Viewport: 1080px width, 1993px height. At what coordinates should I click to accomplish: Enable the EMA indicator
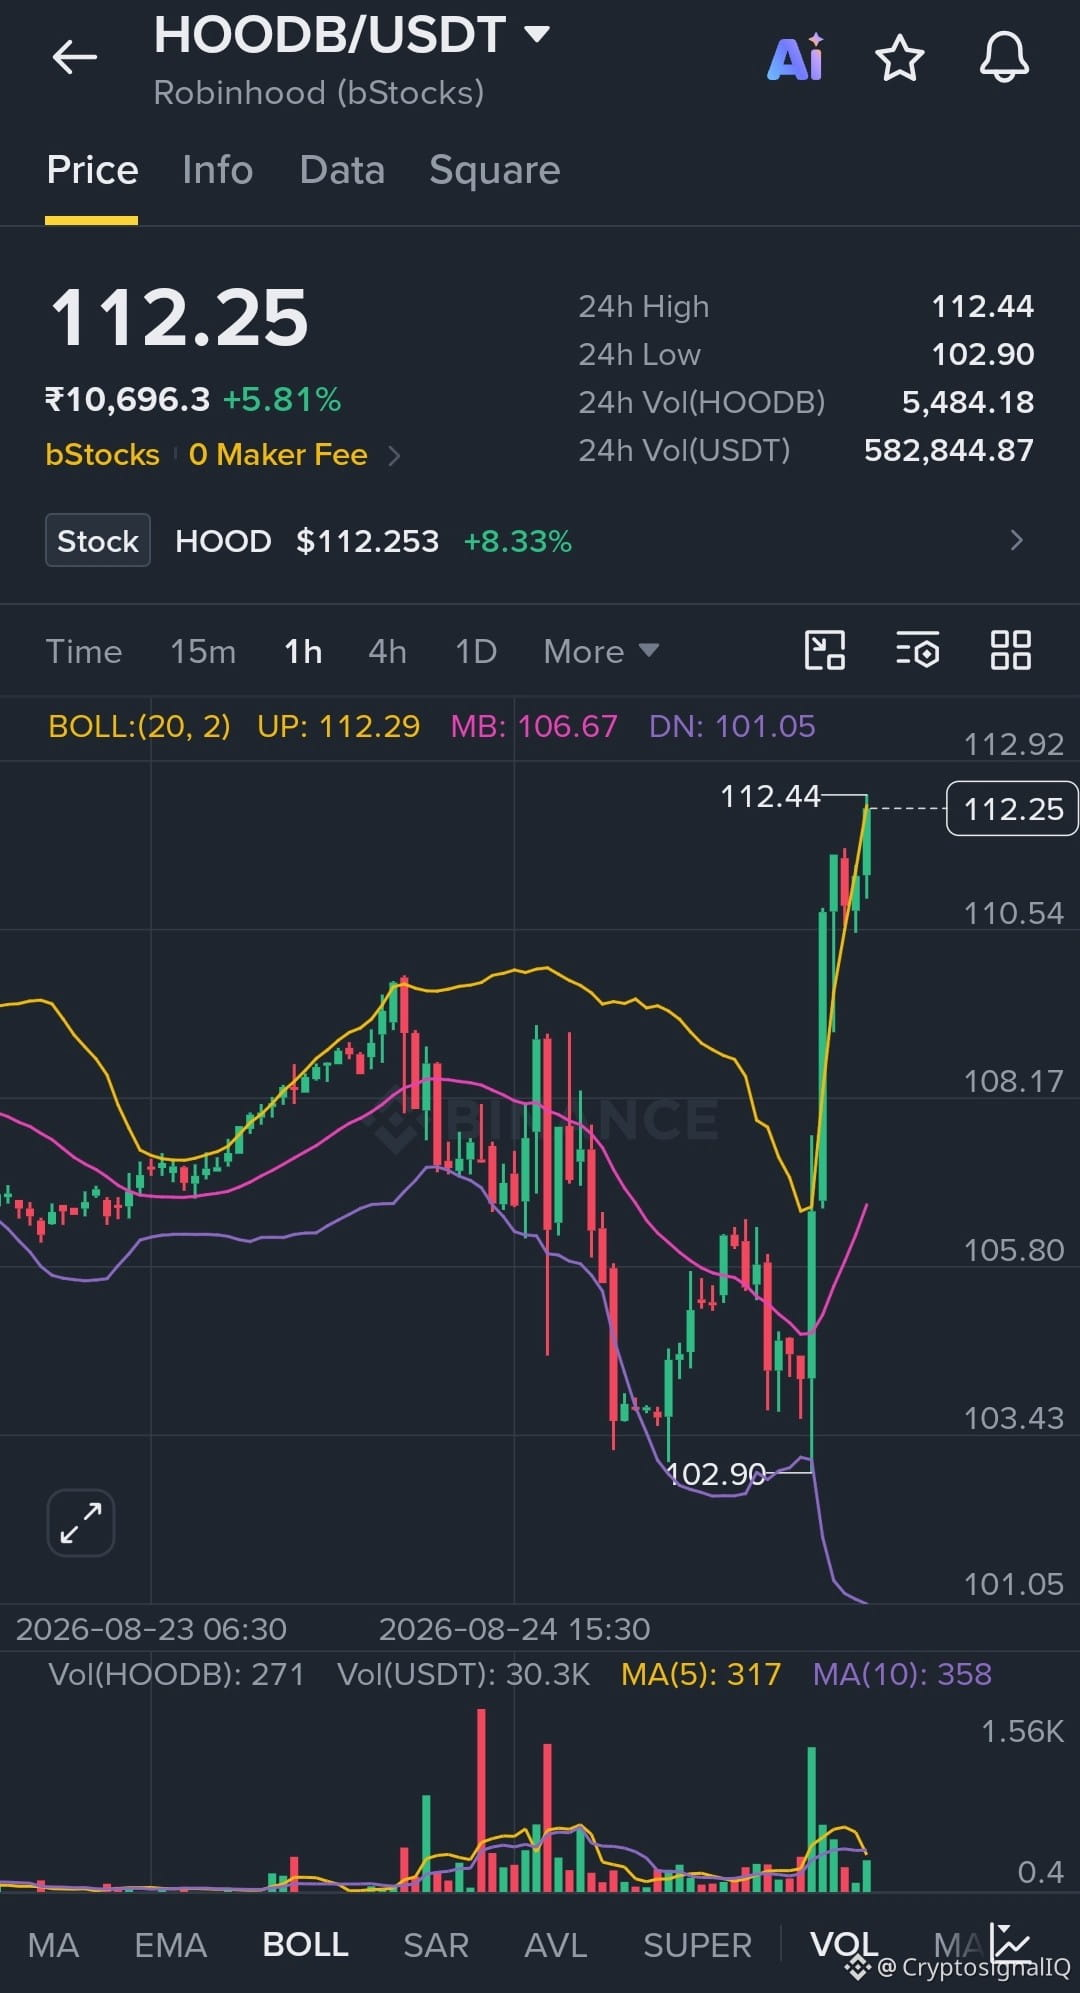[x=170, y=1945]
